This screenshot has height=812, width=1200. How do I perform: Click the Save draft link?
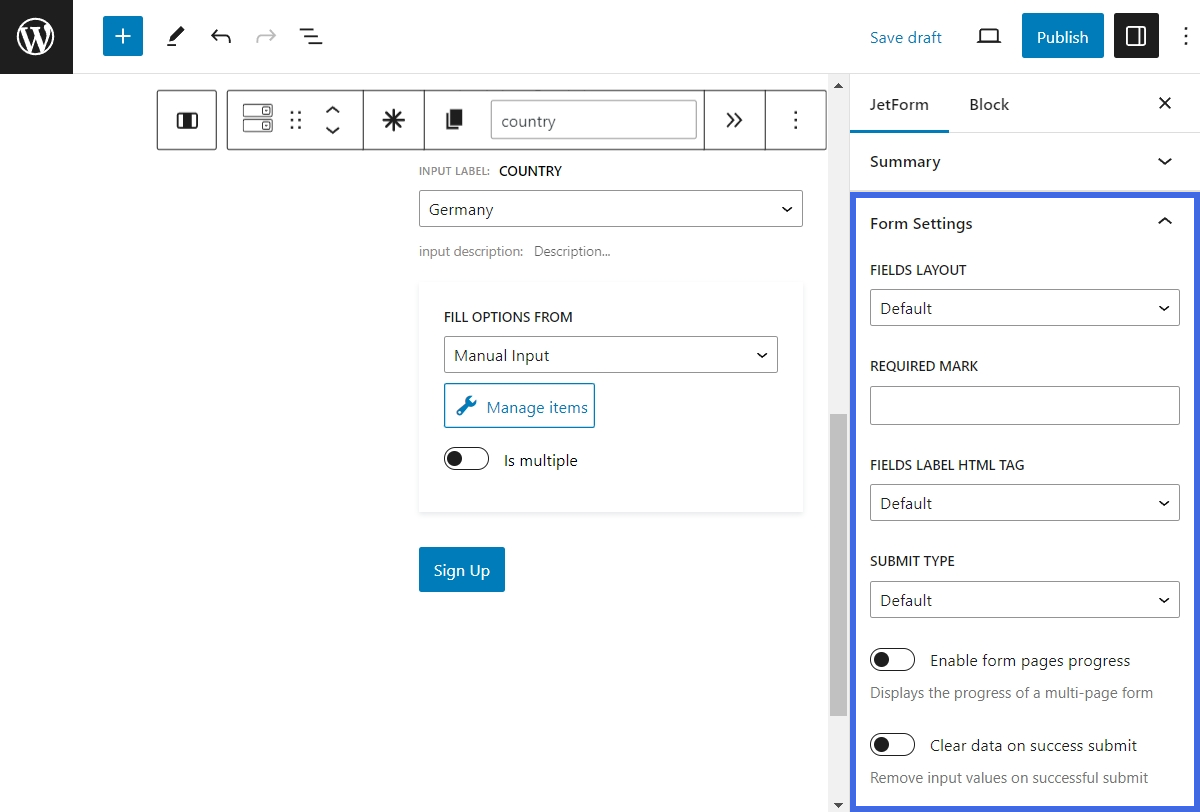pyautogui.click(x=905, y=38)
